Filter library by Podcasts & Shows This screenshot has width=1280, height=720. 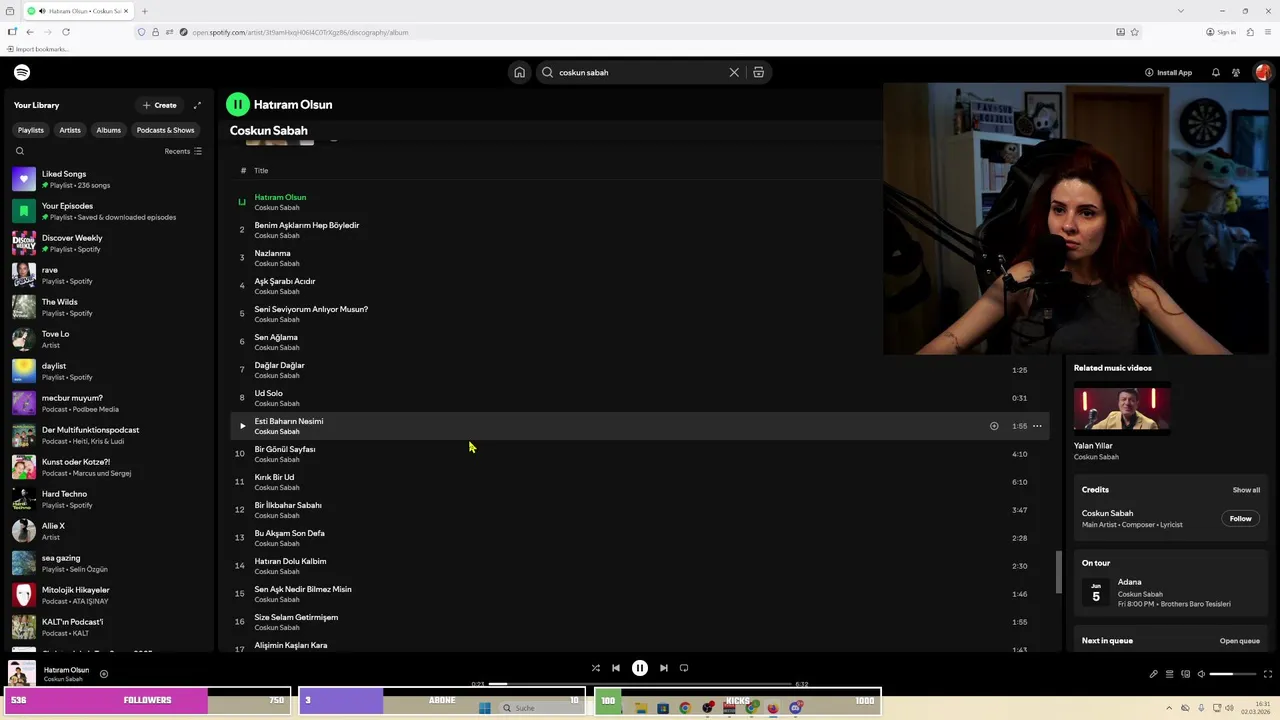pyautogui.click(x=165, y=130)
